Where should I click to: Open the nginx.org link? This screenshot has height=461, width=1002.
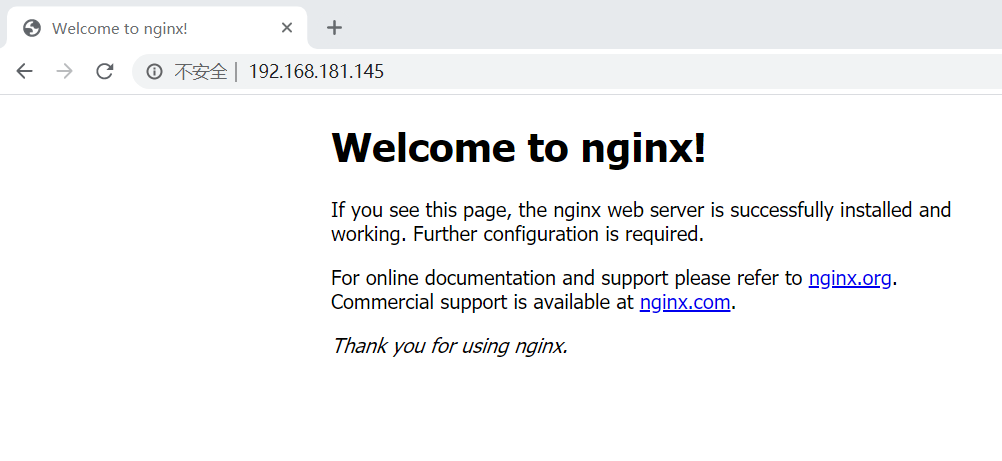(850, 278)
